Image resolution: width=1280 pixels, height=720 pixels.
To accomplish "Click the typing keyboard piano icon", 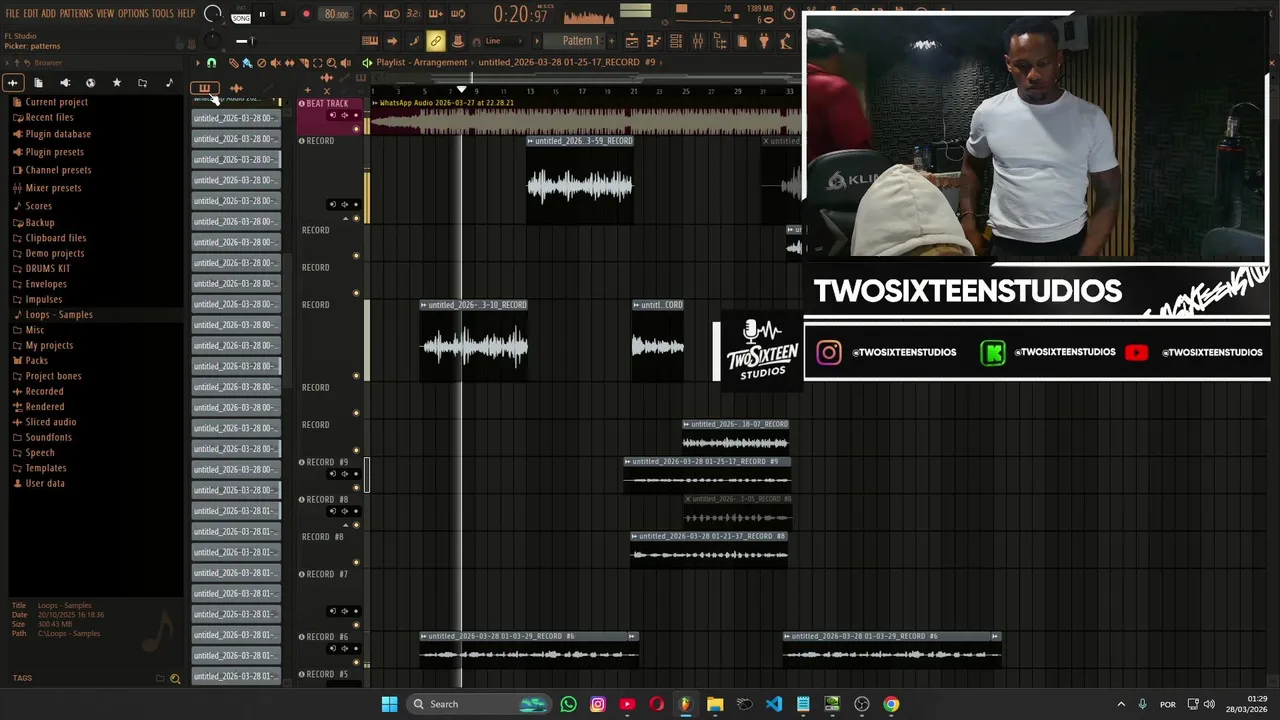I will pos(370,41).
